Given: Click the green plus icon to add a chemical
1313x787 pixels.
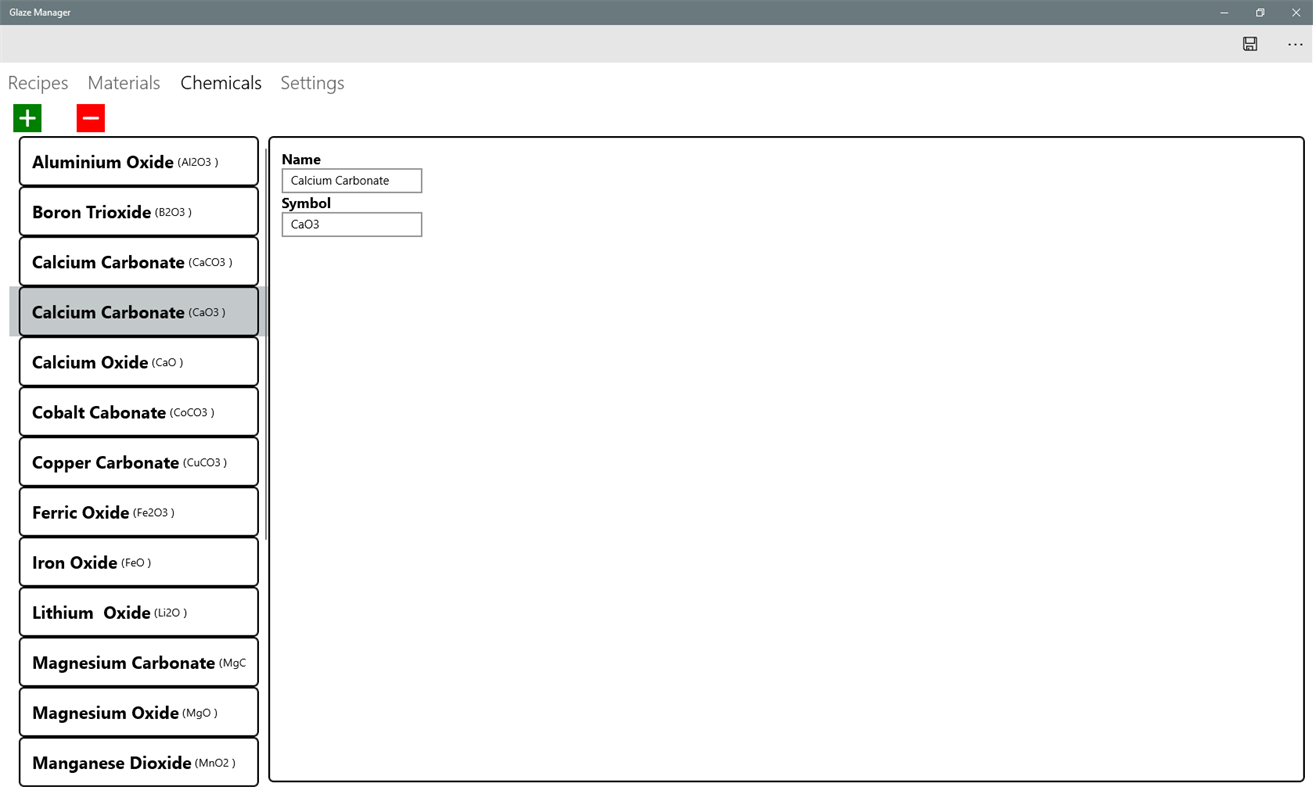Looking at the screenshot, I should 26,117.
